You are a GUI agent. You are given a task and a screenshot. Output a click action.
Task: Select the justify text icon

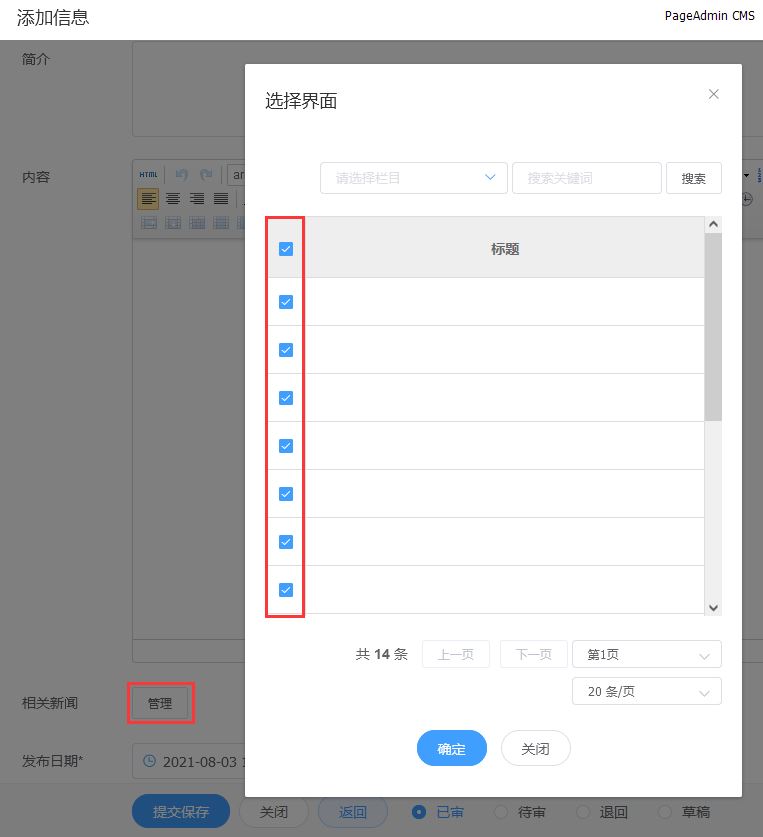click(221, 199)
